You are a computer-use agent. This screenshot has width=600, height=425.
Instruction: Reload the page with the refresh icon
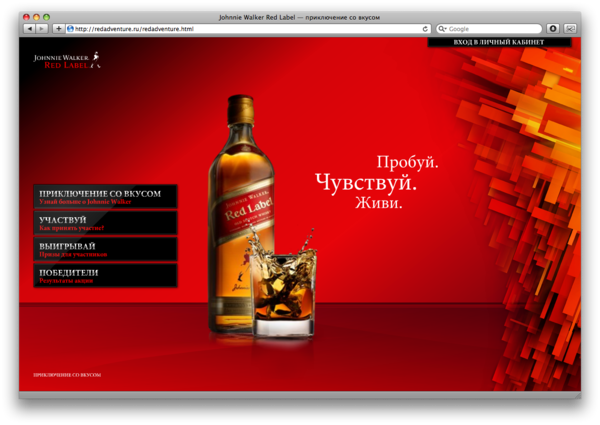coord(425,29)
